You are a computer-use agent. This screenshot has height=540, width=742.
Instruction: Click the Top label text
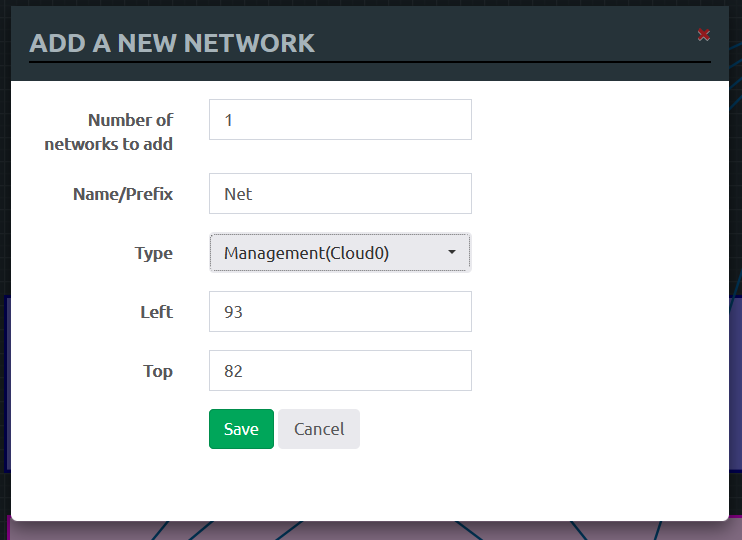158,371
